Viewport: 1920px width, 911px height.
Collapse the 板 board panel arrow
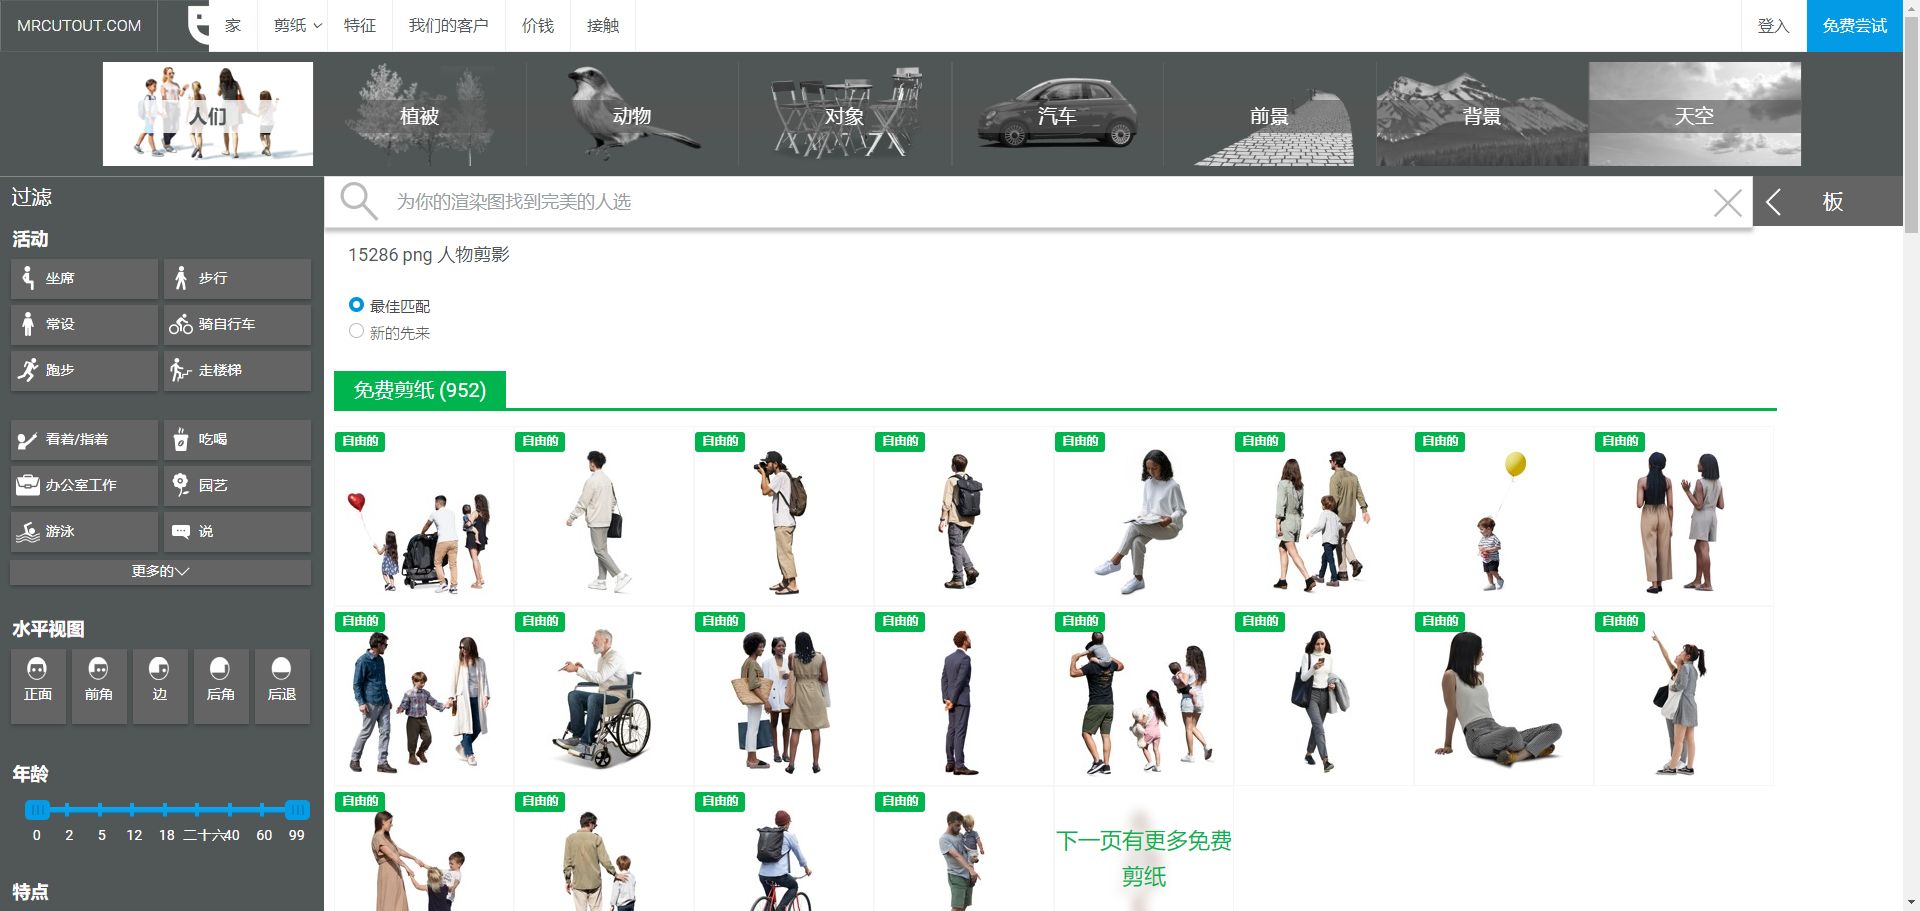coord(1774,202)
